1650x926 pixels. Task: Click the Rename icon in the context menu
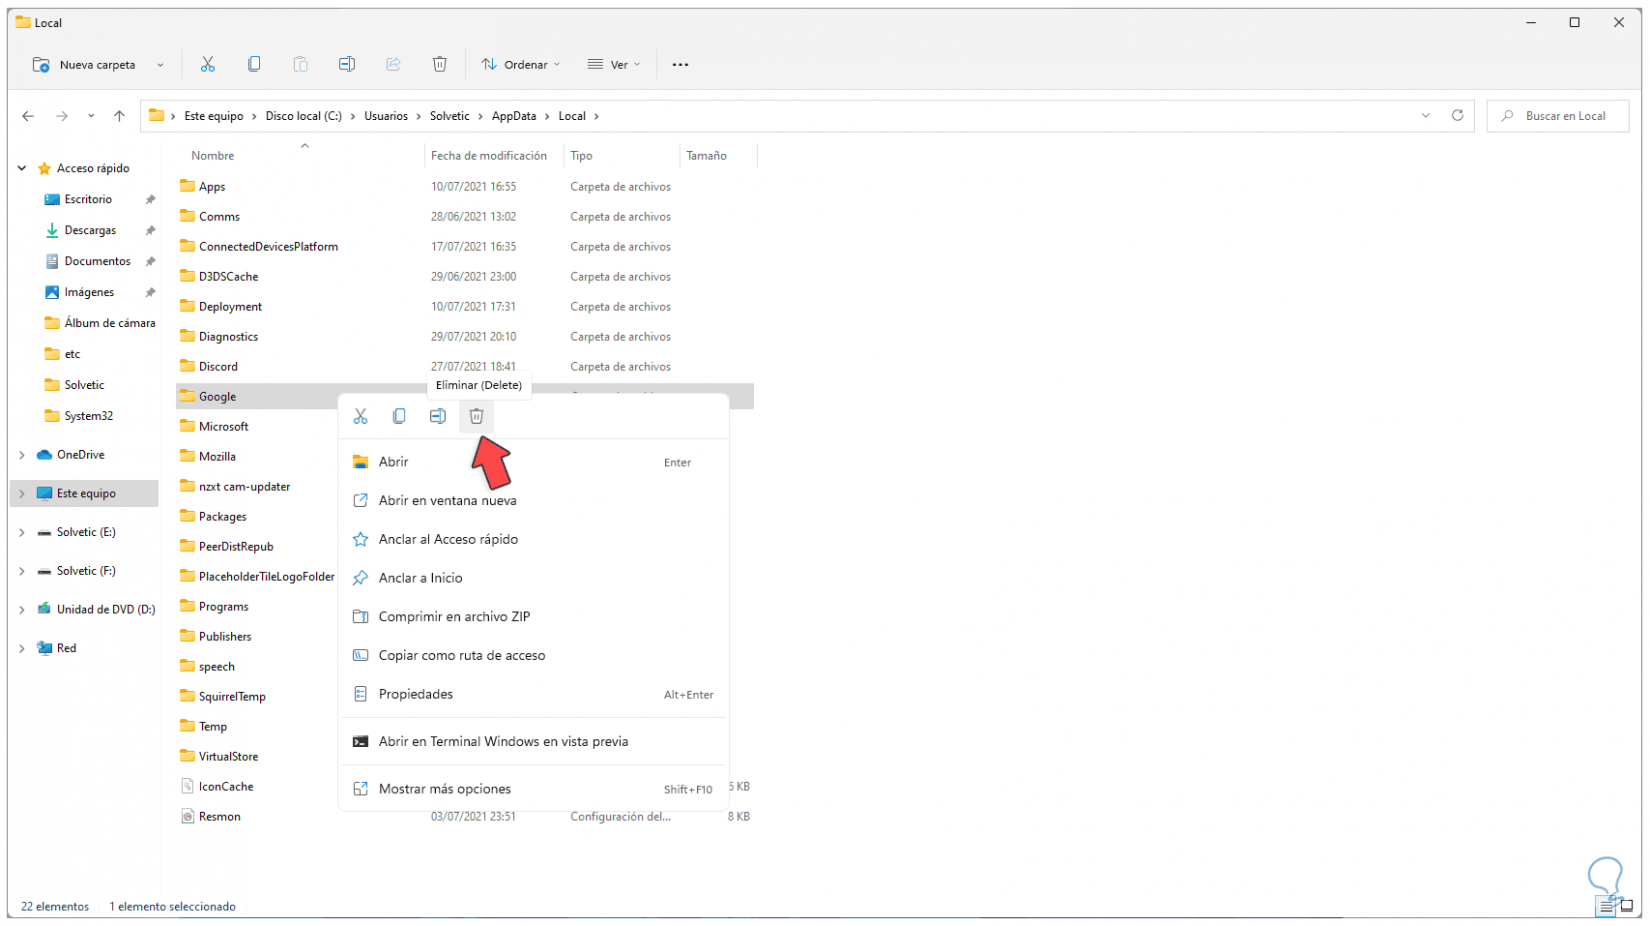pos(438,416)
